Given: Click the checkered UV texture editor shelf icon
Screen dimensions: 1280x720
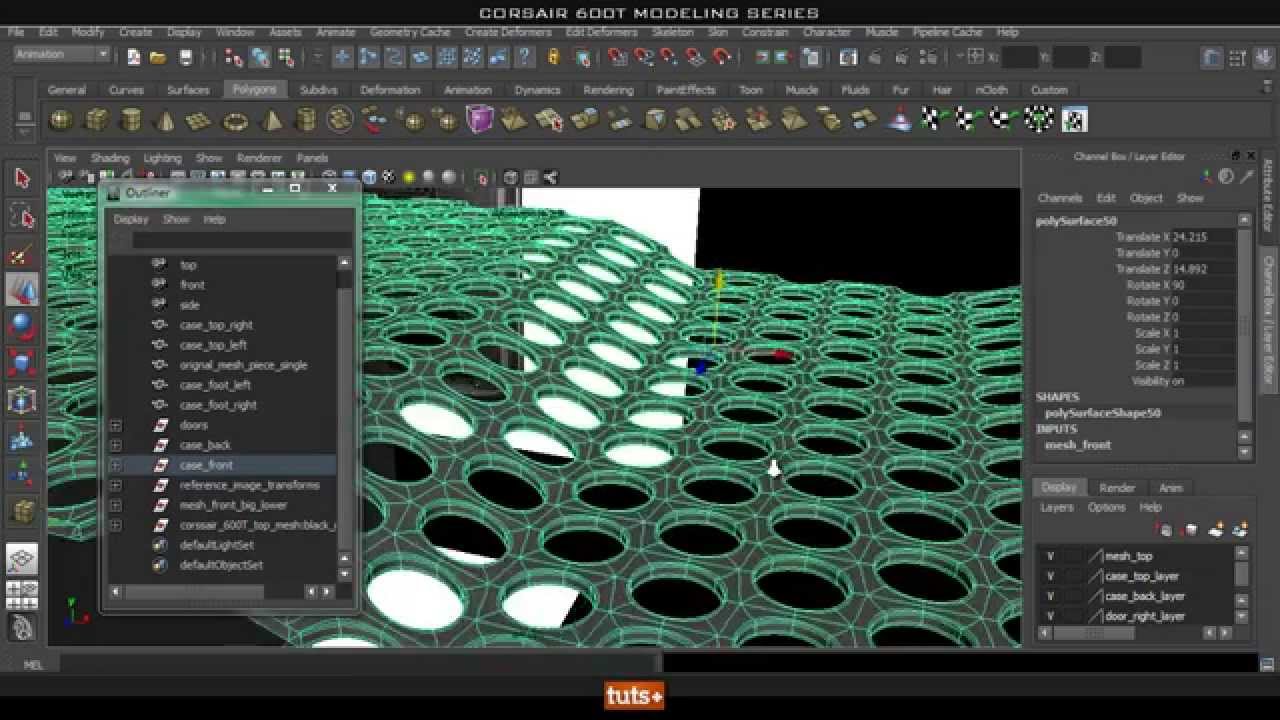Looking at the screenshot, I should pos(1074,120).
